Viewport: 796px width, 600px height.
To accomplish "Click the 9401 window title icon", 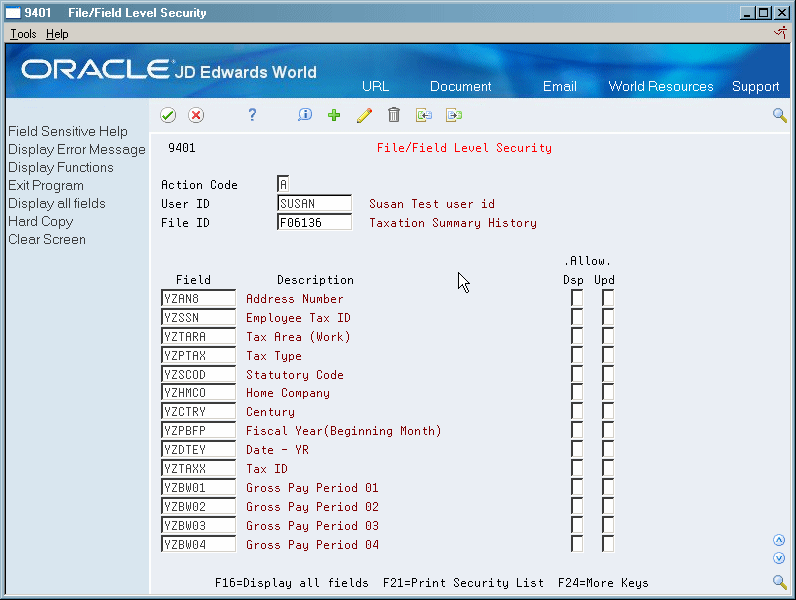I will 13,13.
